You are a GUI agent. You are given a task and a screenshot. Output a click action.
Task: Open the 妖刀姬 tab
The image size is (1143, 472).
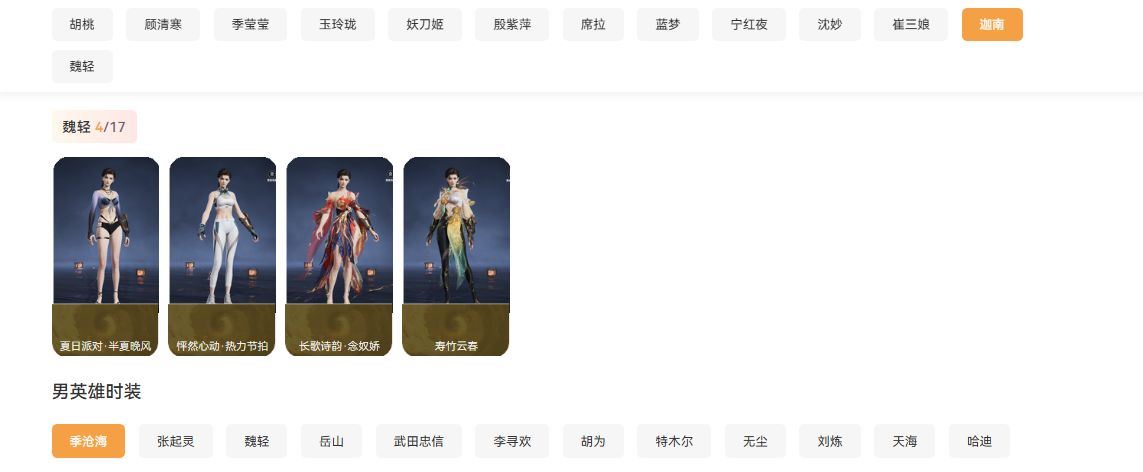425,24
